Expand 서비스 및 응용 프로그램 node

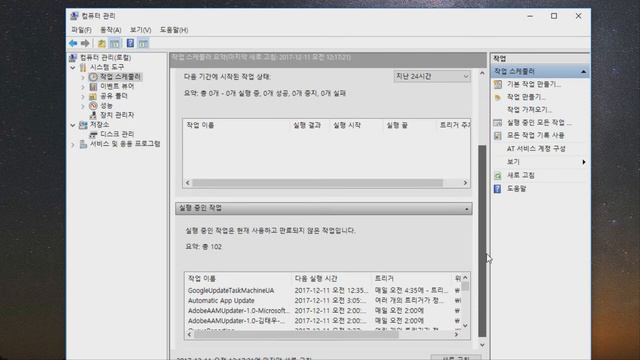(73, 144)
